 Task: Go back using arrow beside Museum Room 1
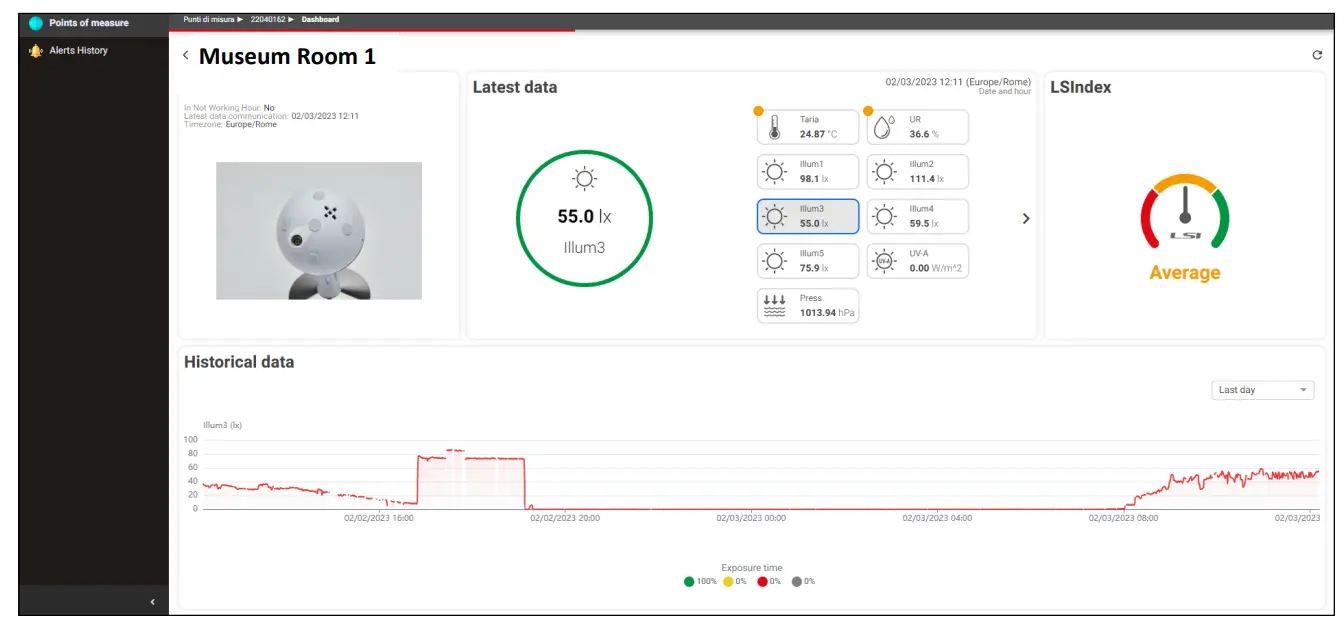point(186,56)
